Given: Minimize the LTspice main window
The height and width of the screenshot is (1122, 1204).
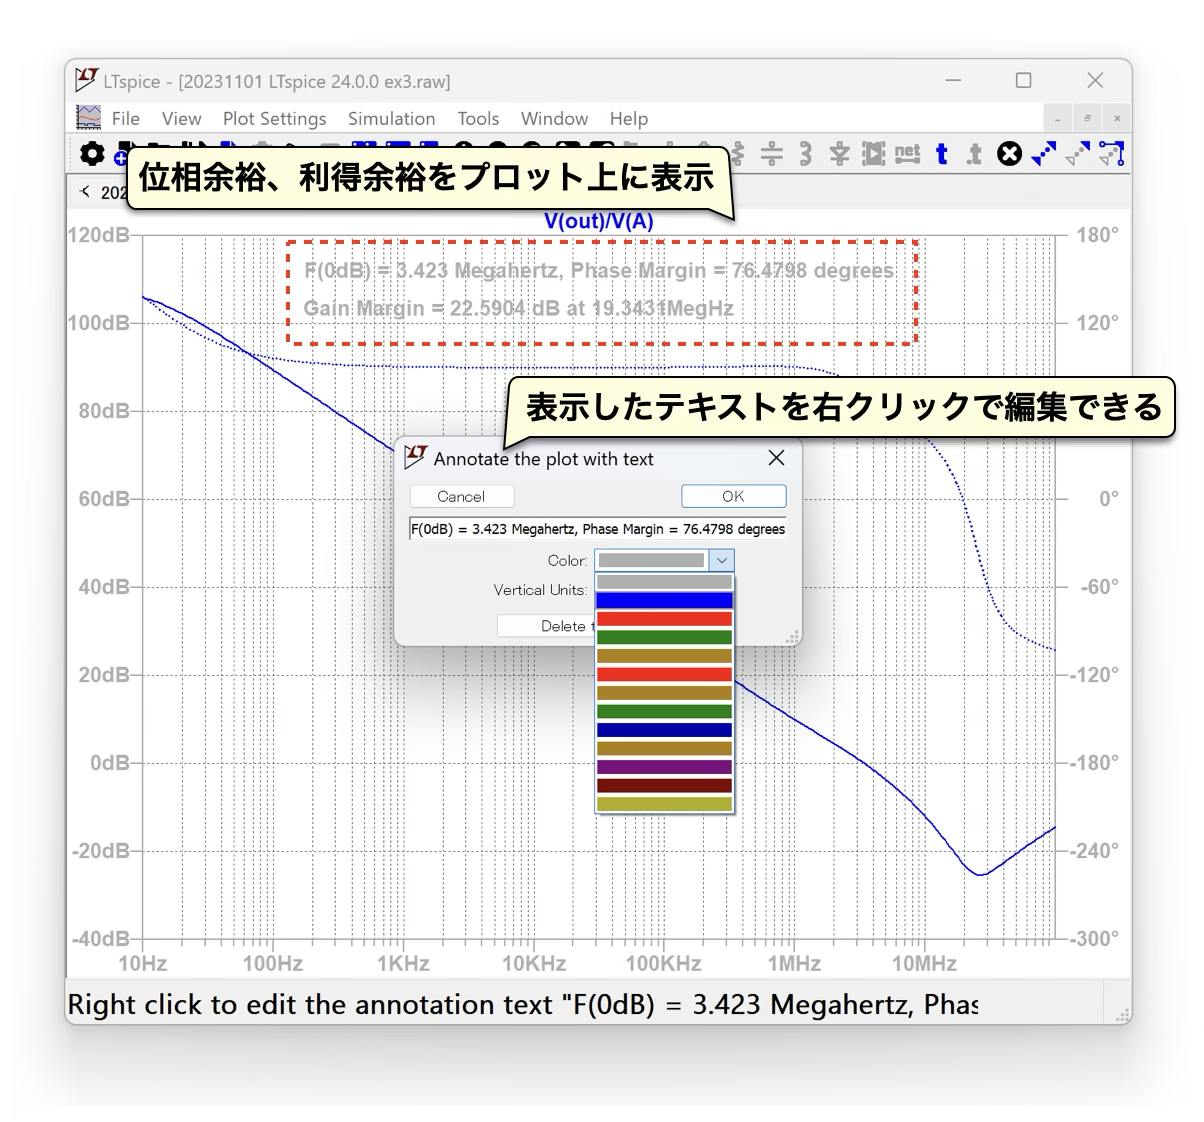Looking at the screenshot, I should pos(953,80).
